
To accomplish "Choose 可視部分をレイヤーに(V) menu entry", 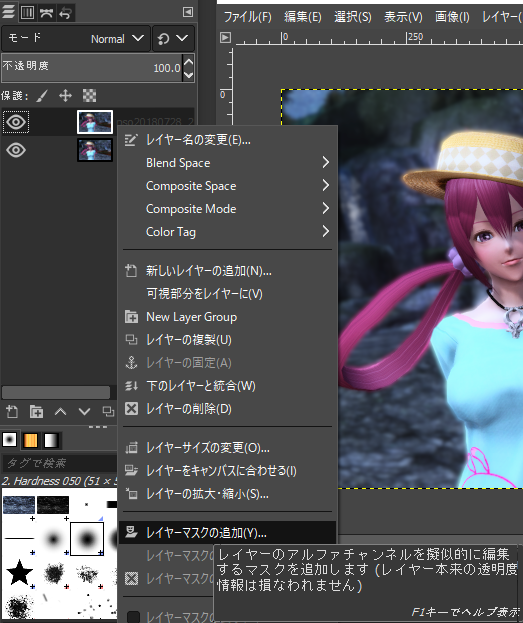I will [x=227, y=294].
